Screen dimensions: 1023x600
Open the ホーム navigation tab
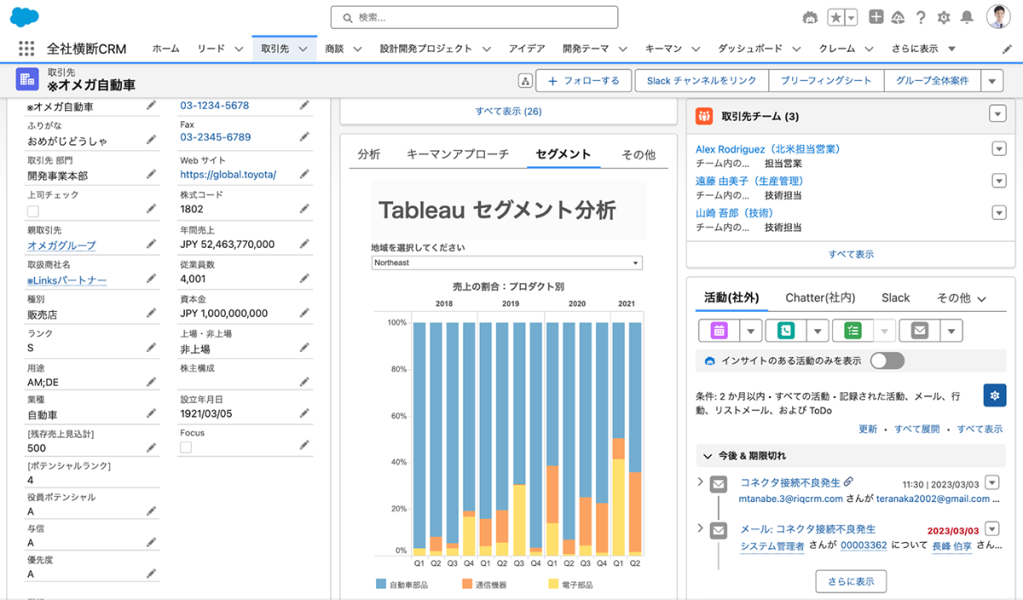coord(166,49)
